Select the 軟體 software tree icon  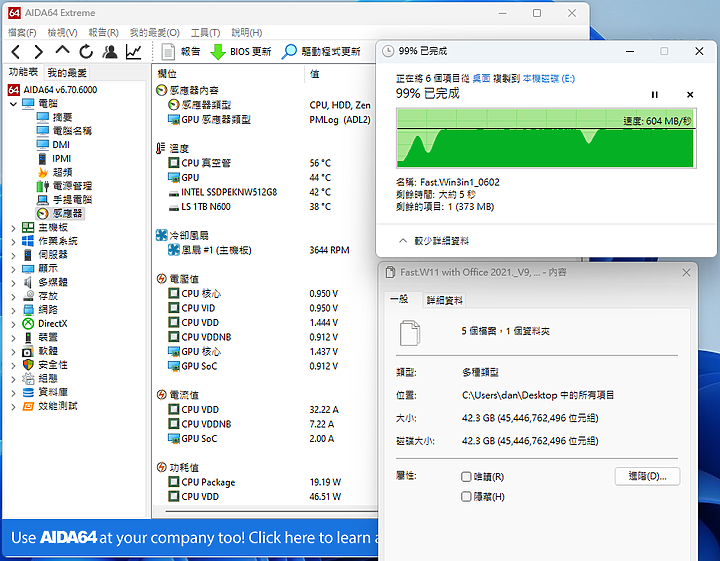(28, 351)
